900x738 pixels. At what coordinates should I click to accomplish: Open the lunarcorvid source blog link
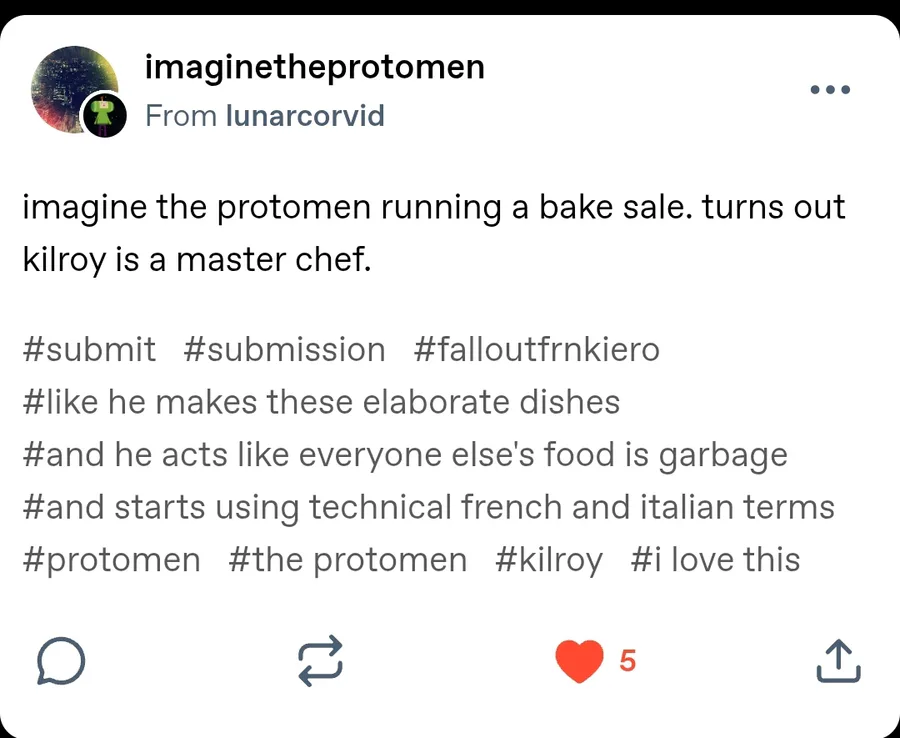pos(305,116)
